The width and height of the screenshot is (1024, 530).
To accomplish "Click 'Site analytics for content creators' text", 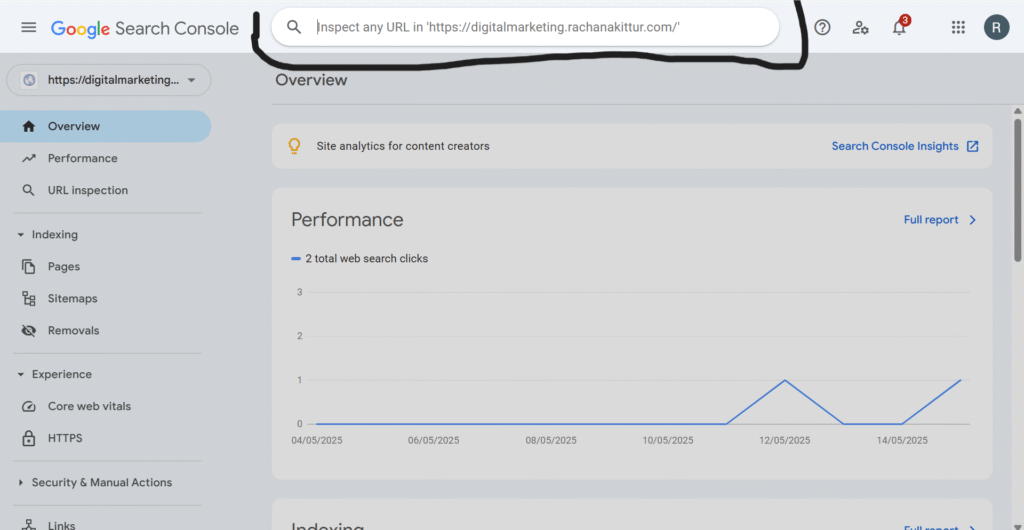I will point(403,146).
